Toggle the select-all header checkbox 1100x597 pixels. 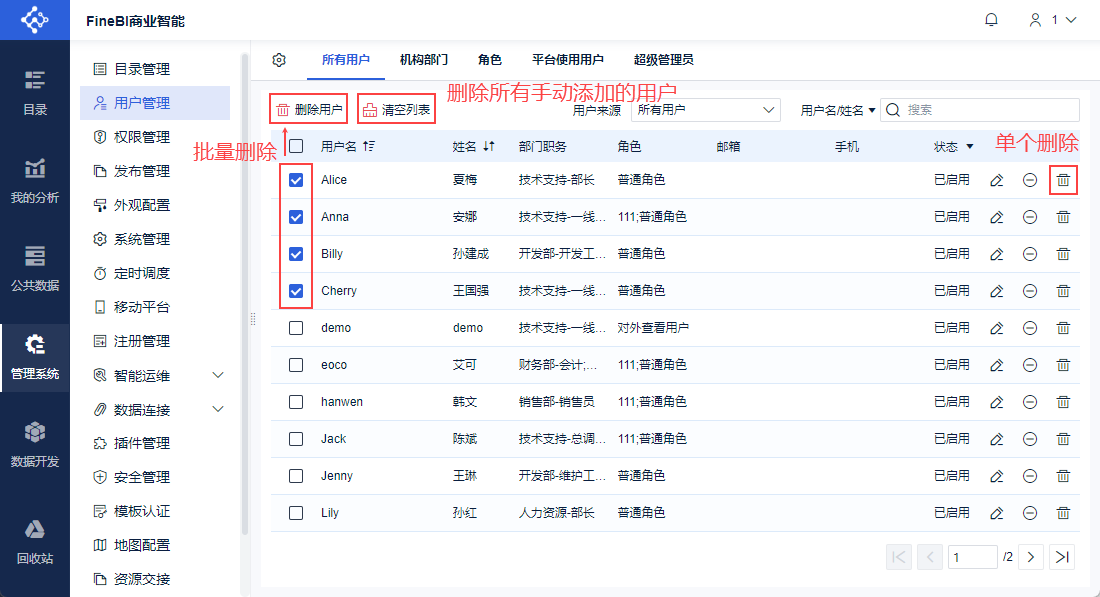295,145
